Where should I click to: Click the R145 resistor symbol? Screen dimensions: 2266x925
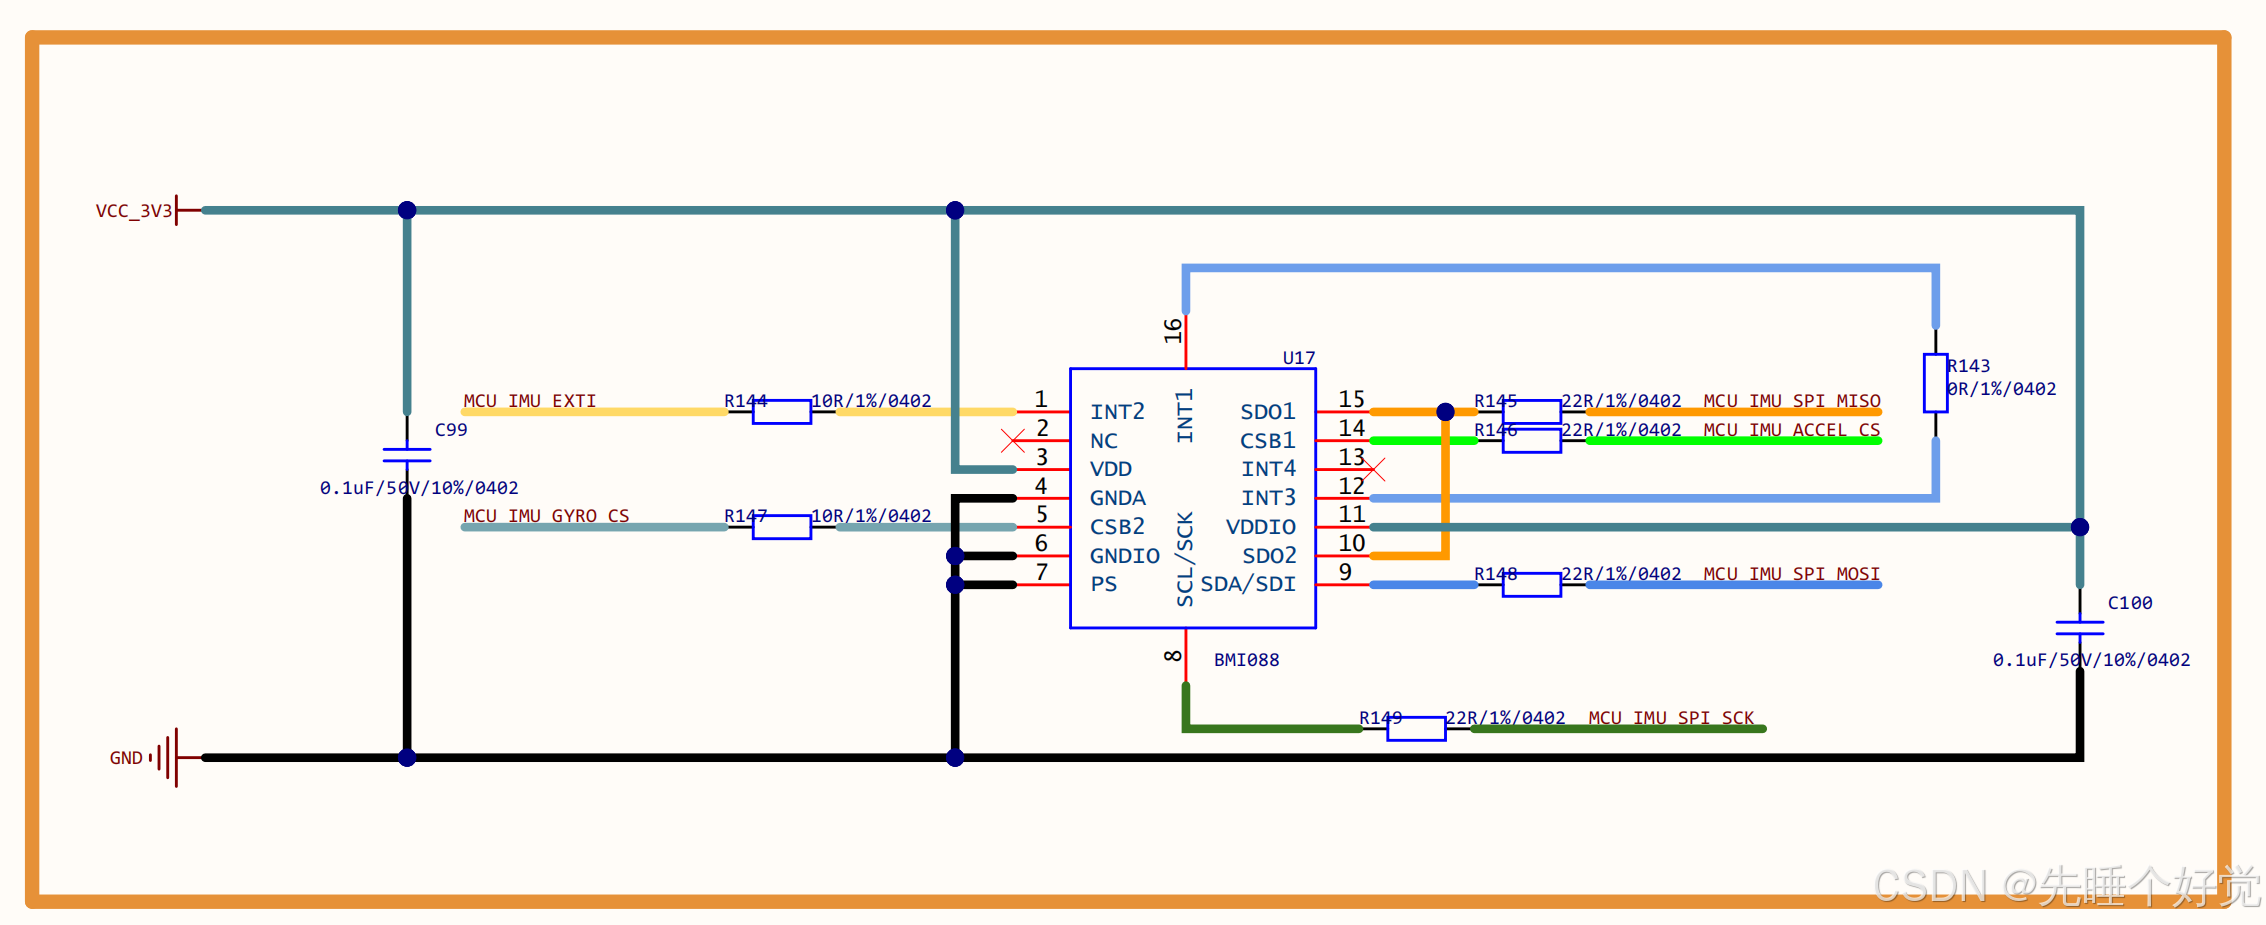(1531, 412)
